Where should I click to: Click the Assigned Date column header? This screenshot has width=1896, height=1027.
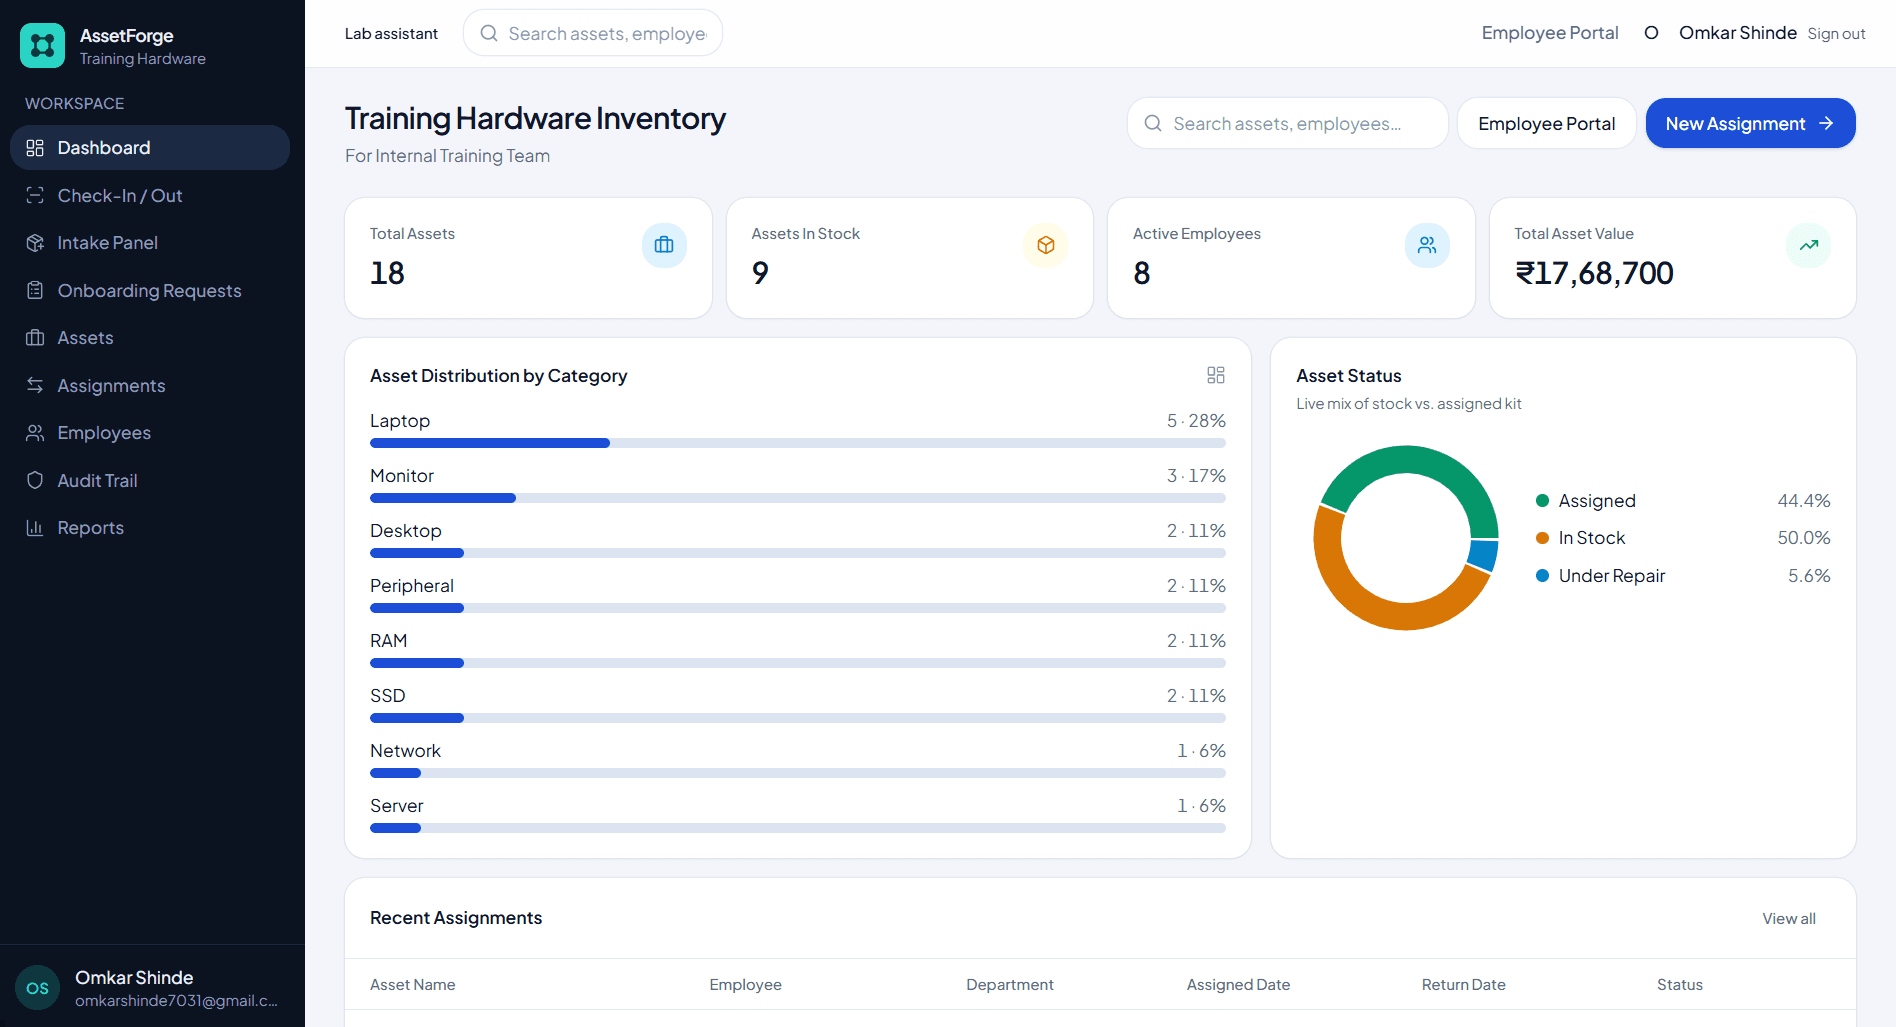1238,985
